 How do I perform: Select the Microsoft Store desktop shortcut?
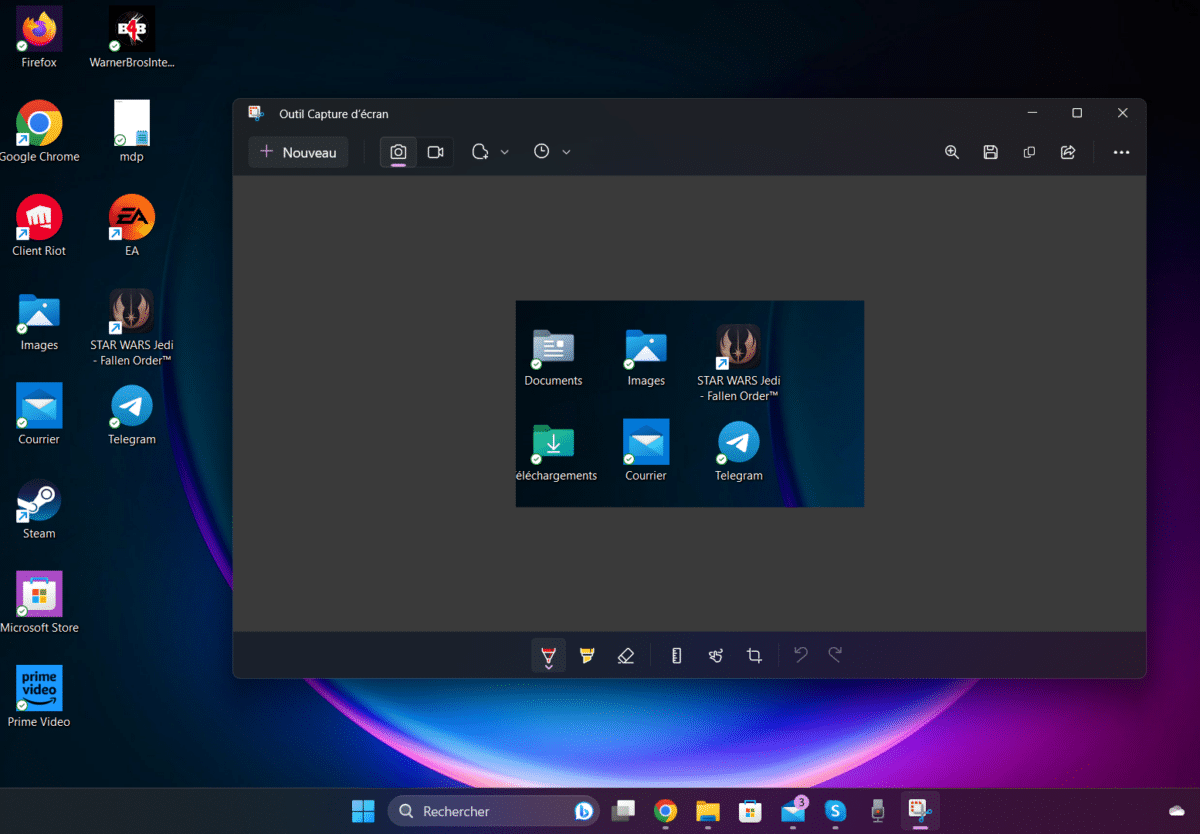39,603
